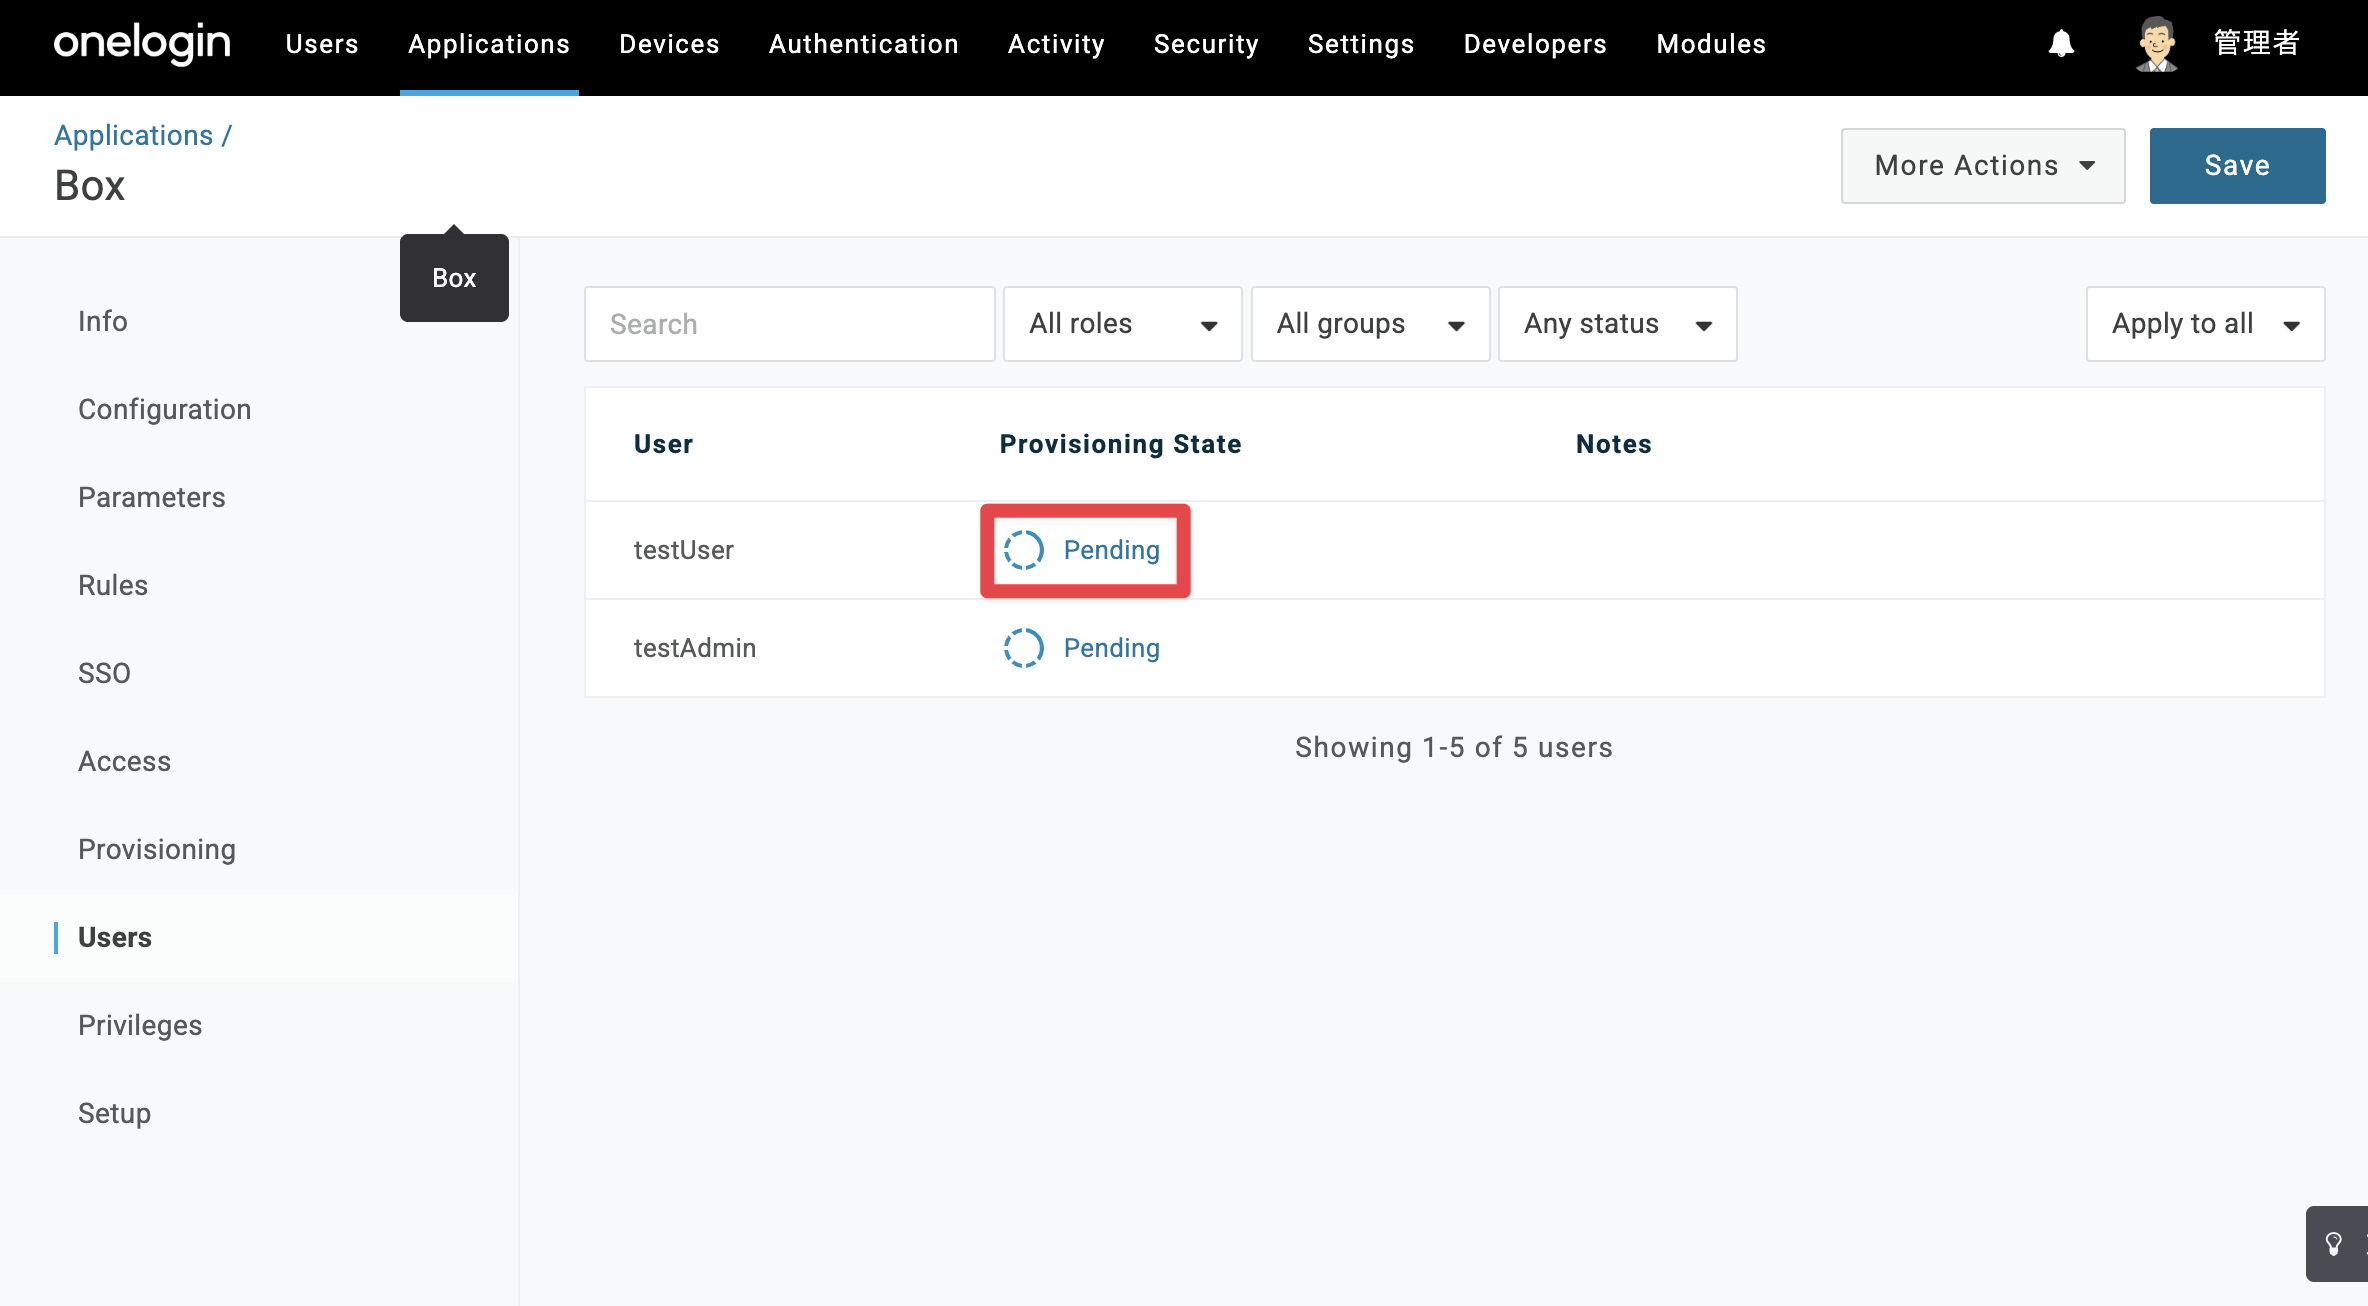The height and width of the screenshot is (1306, 2368).
Task: Click the 'Showing 1-5 of 5 users' text
Action: tap(1454, 747)
